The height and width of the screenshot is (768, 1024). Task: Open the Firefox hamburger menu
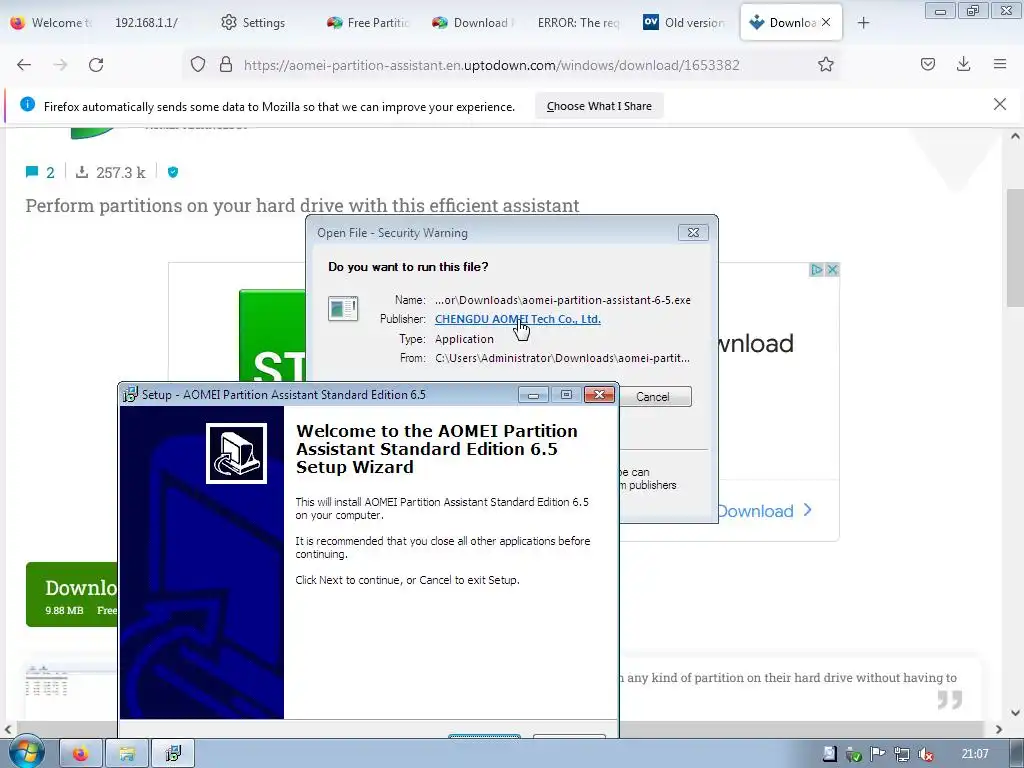tap(1000, 64)
